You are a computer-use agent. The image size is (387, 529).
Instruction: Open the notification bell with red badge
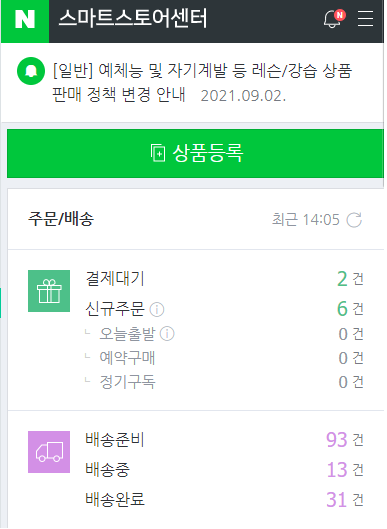334,19
